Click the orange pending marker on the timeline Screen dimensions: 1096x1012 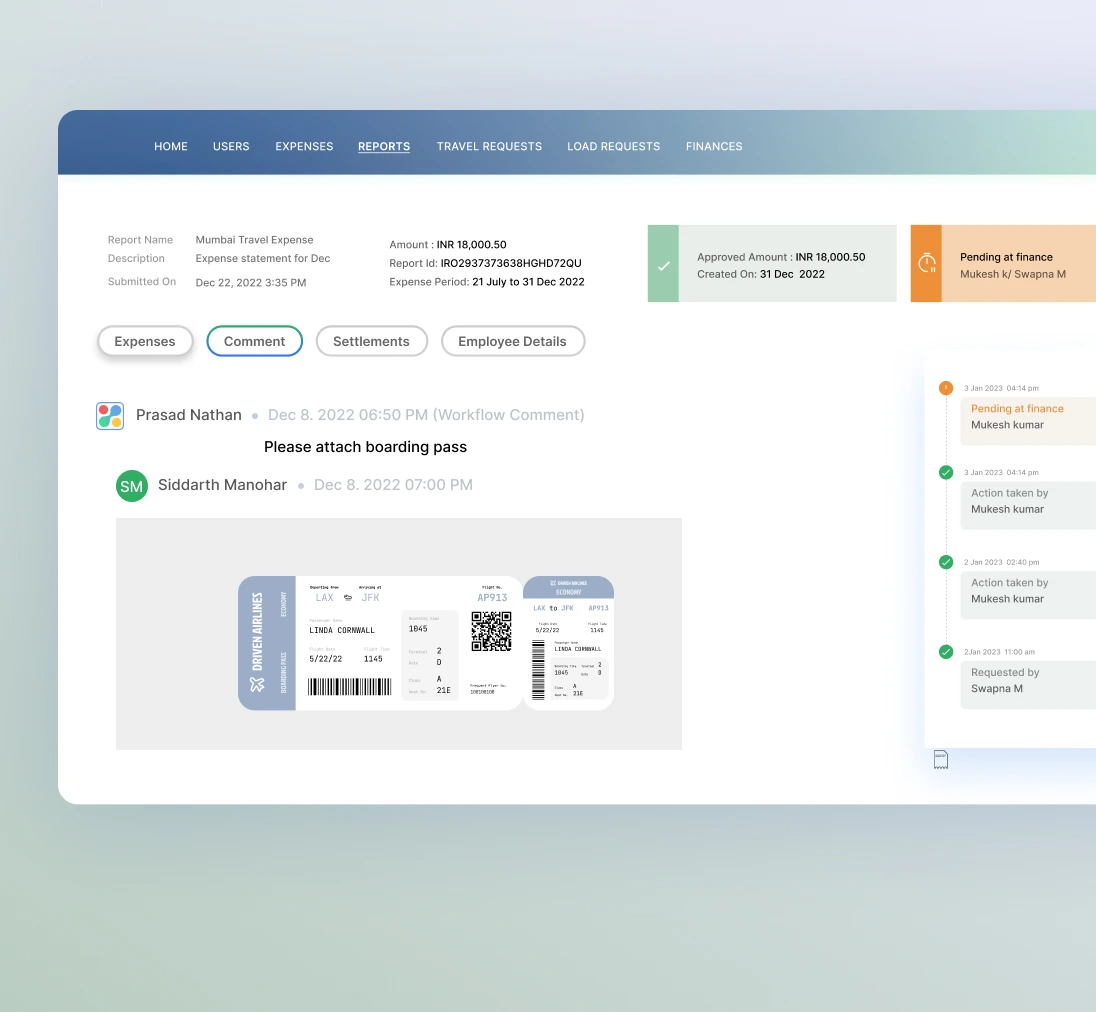(945, 388)
